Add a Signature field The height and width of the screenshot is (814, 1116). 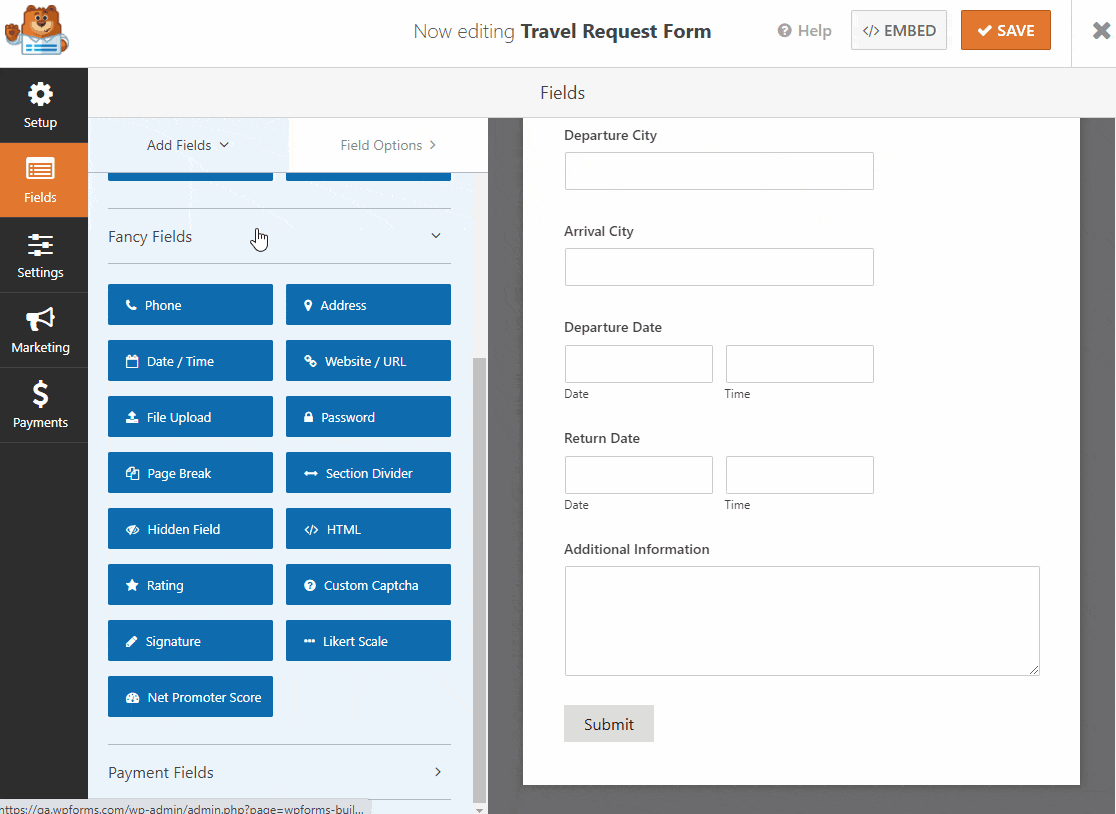point(190,641)
